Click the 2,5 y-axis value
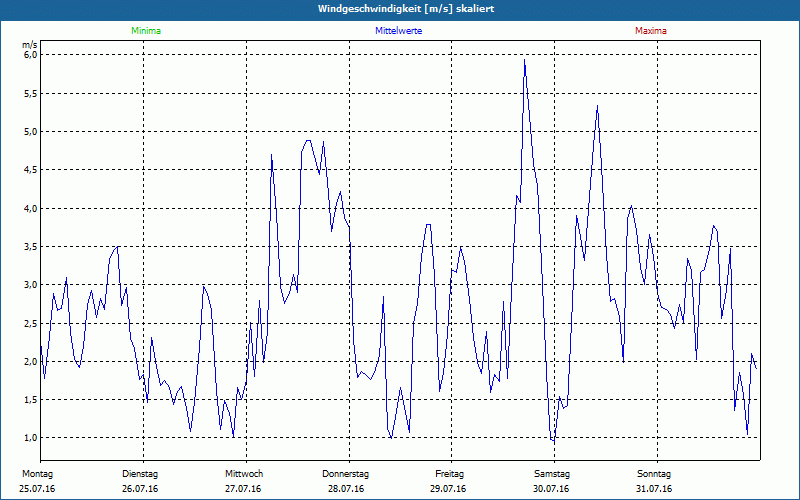This screenshot has width=800, height=500. (31, 323)
